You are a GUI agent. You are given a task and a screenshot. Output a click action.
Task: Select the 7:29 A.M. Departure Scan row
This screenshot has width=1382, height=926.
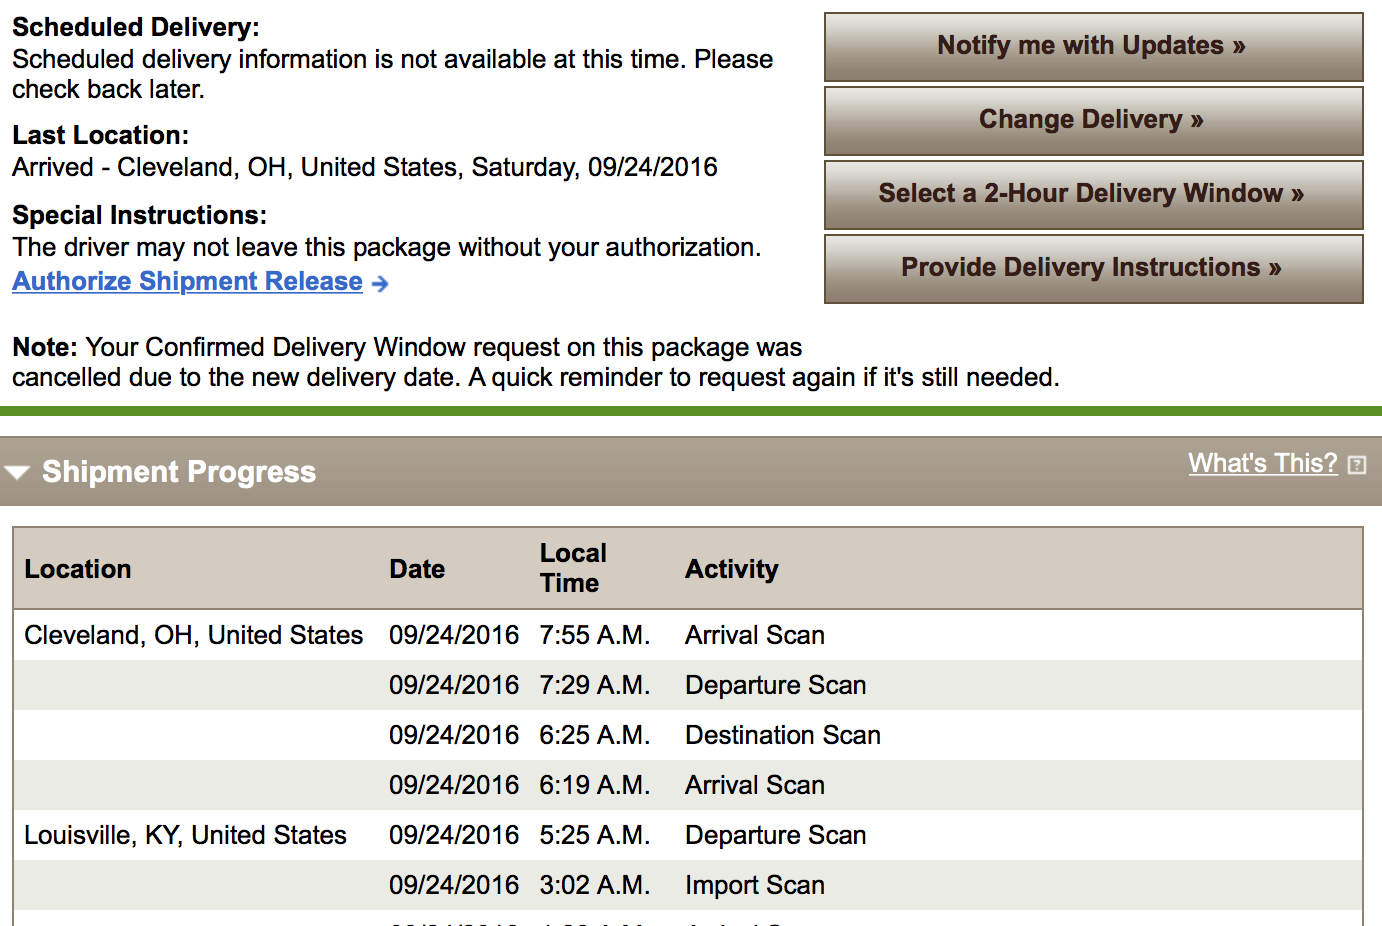tap(688, 685)
